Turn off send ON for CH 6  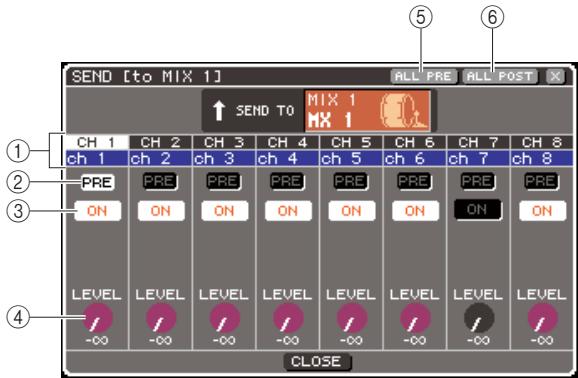pyautogui.click(x=415, y=211)
